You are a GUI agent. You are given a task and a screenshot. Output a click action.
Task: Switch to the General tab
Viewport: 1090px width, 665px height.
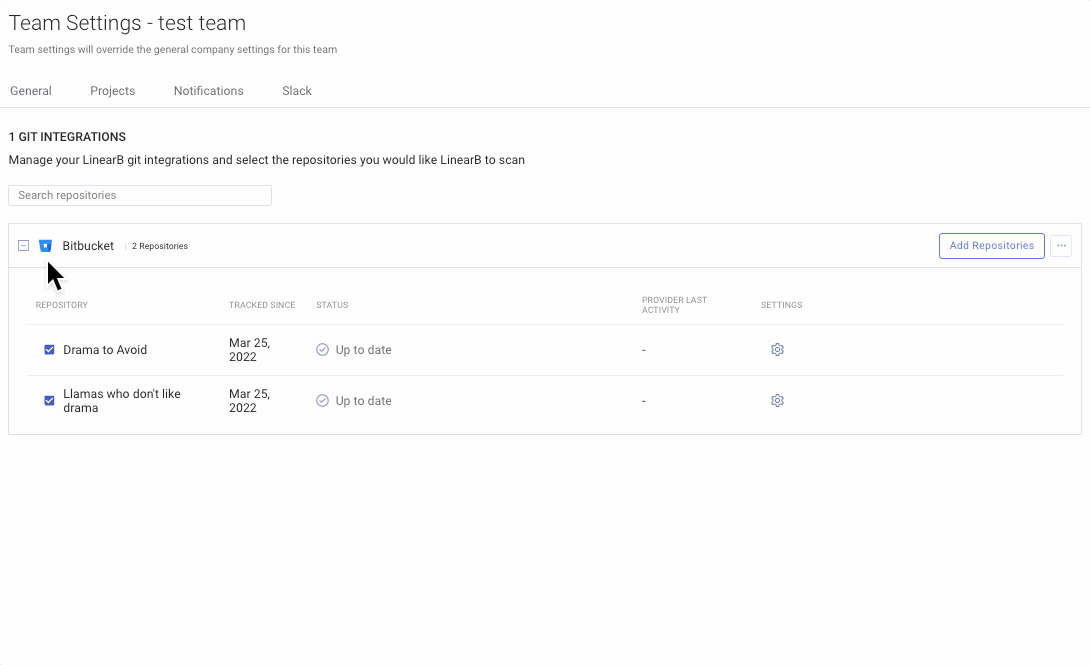(x=31, y=91)
